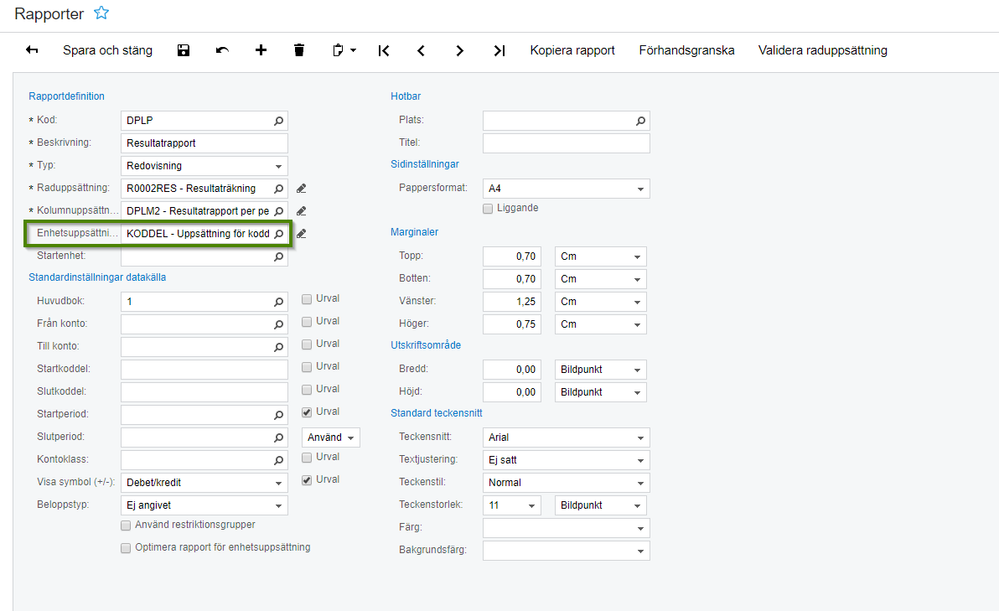Click the undo arrow icon
Screen dimensions: 999x611
(x=222, y=50)
